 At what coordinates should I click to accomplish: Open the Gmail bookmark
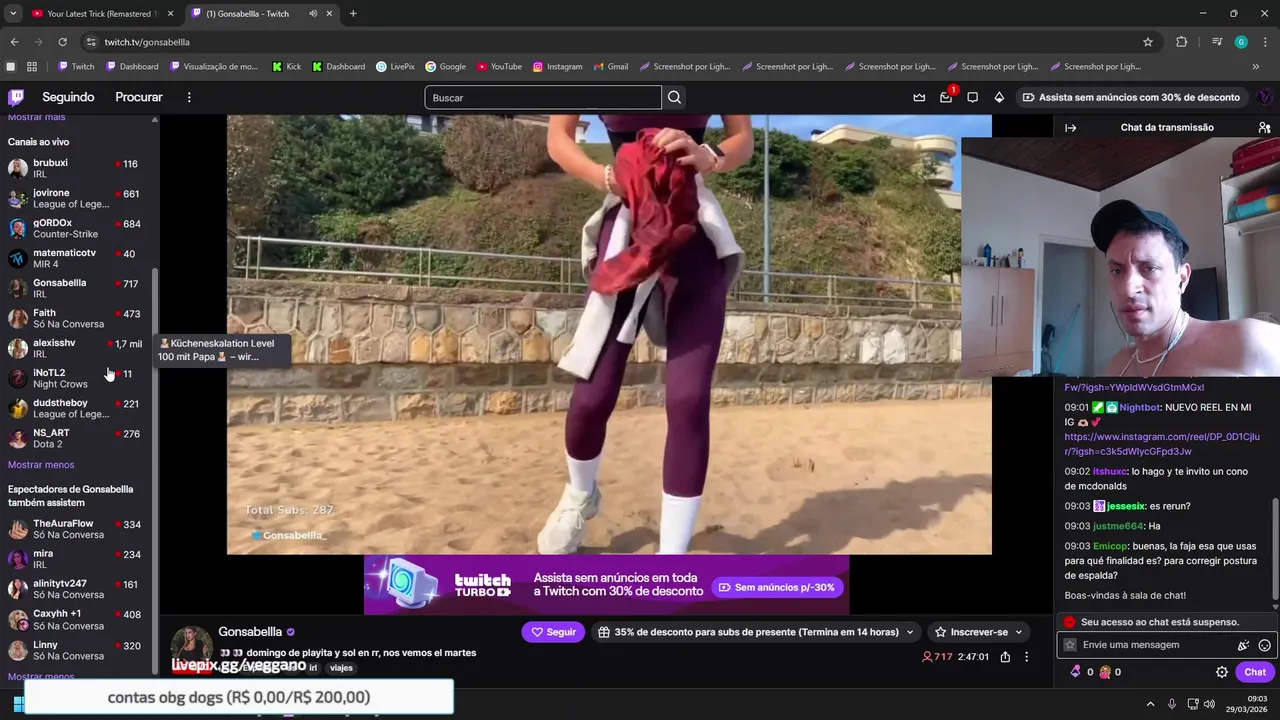(610, 66)
